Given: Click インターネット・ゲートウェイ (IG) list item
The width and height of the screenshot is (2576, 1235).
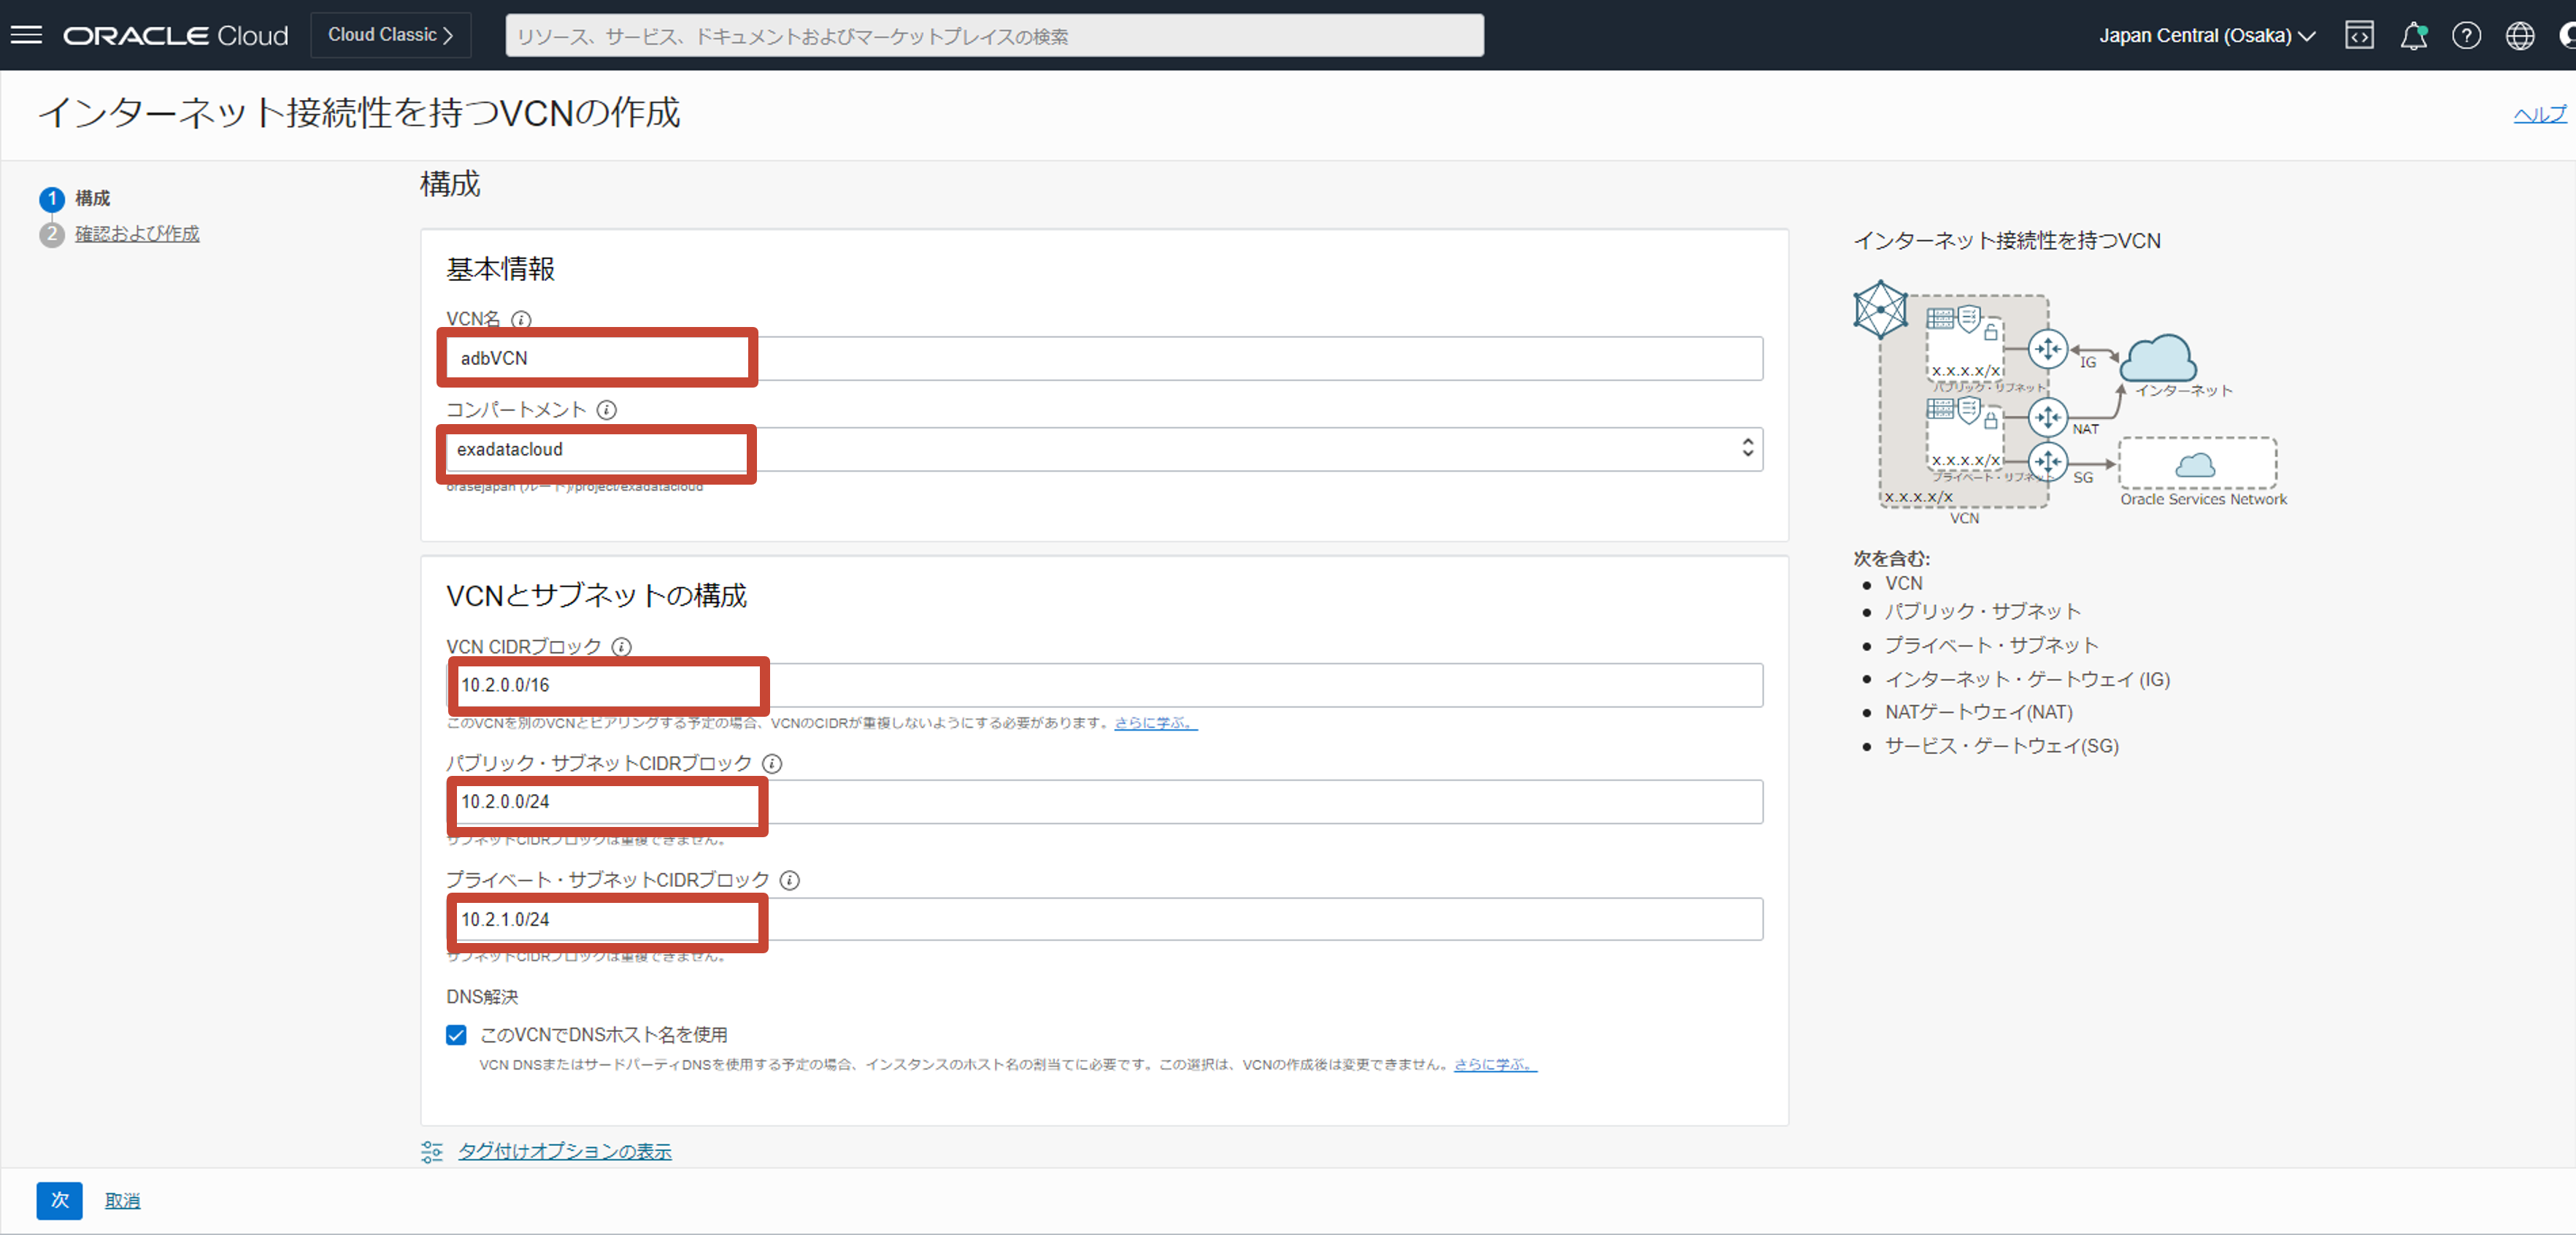Looking at the screenshot, I should pos(2027,679).
